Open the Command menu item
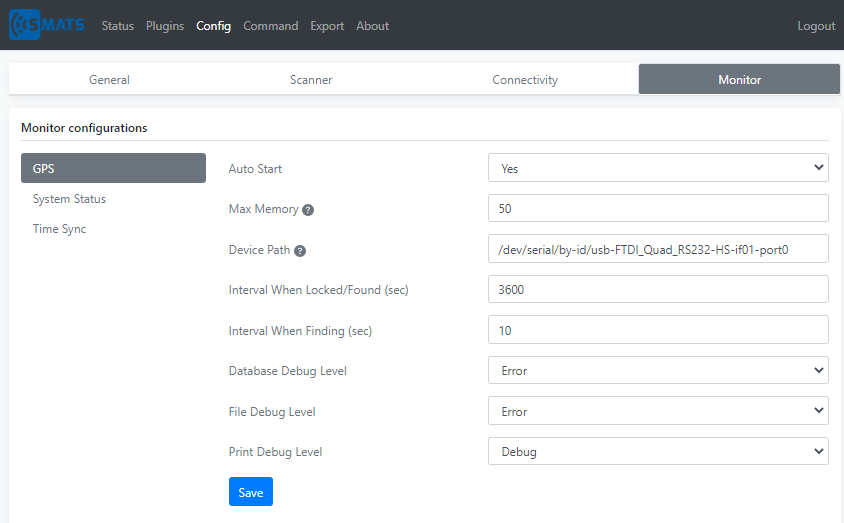Image resolution: width=844 pixels, height=523 pixels. click(270, 26)
